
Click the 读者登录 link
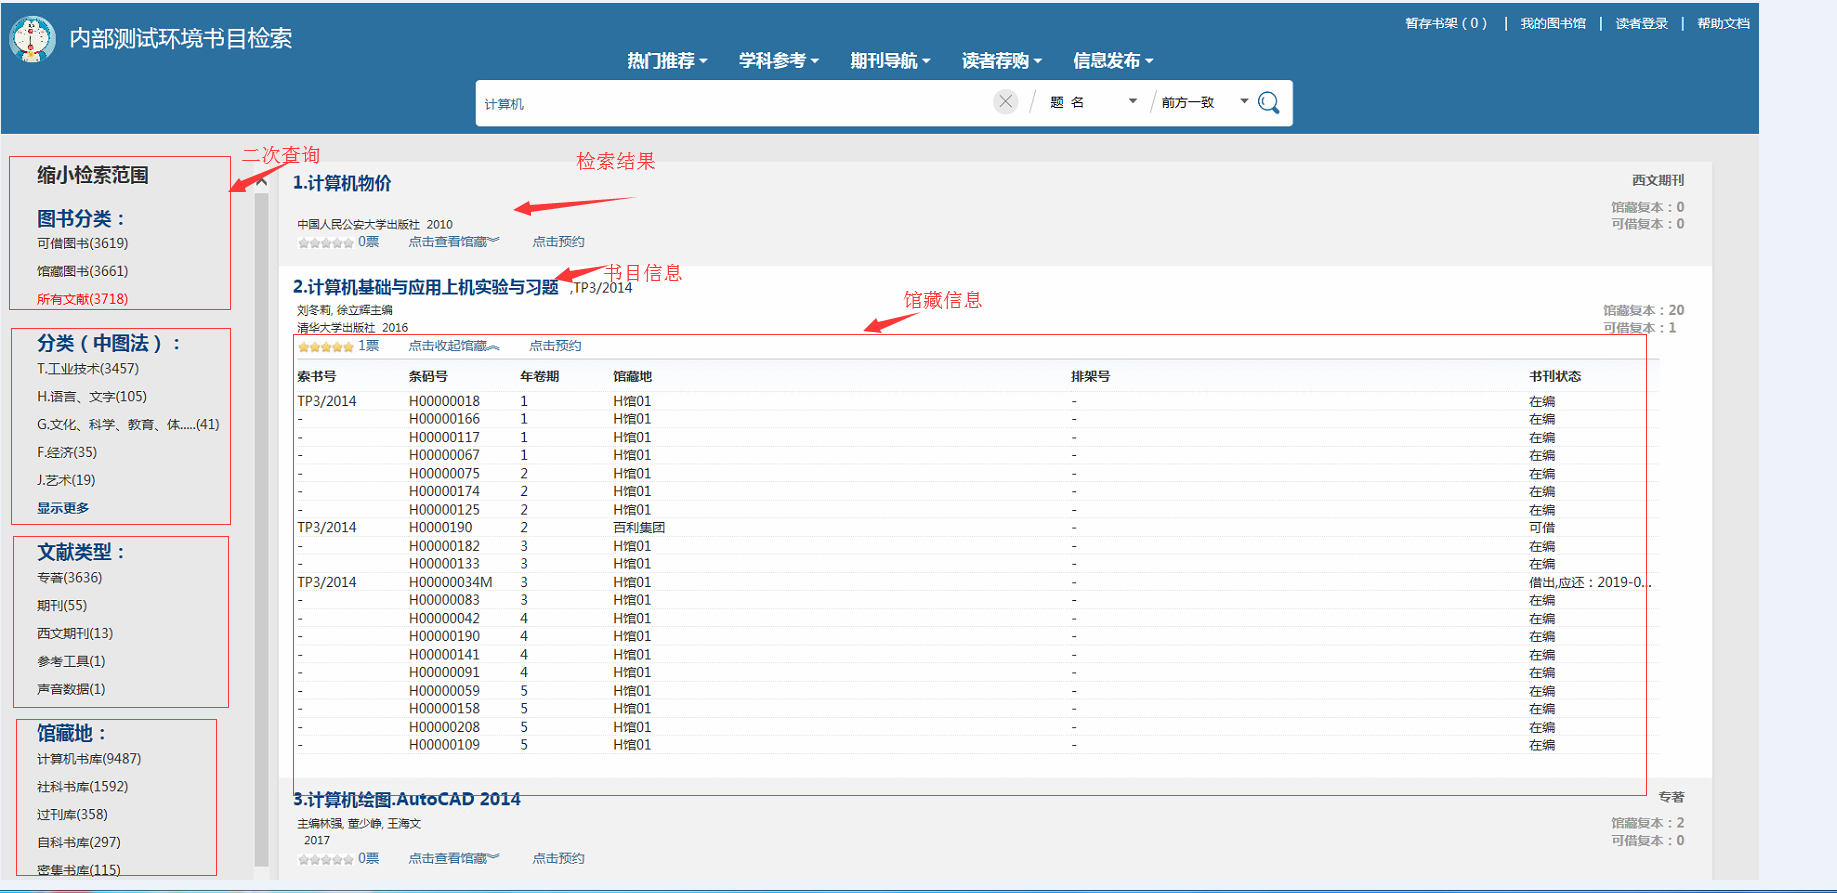(1641, 23)
